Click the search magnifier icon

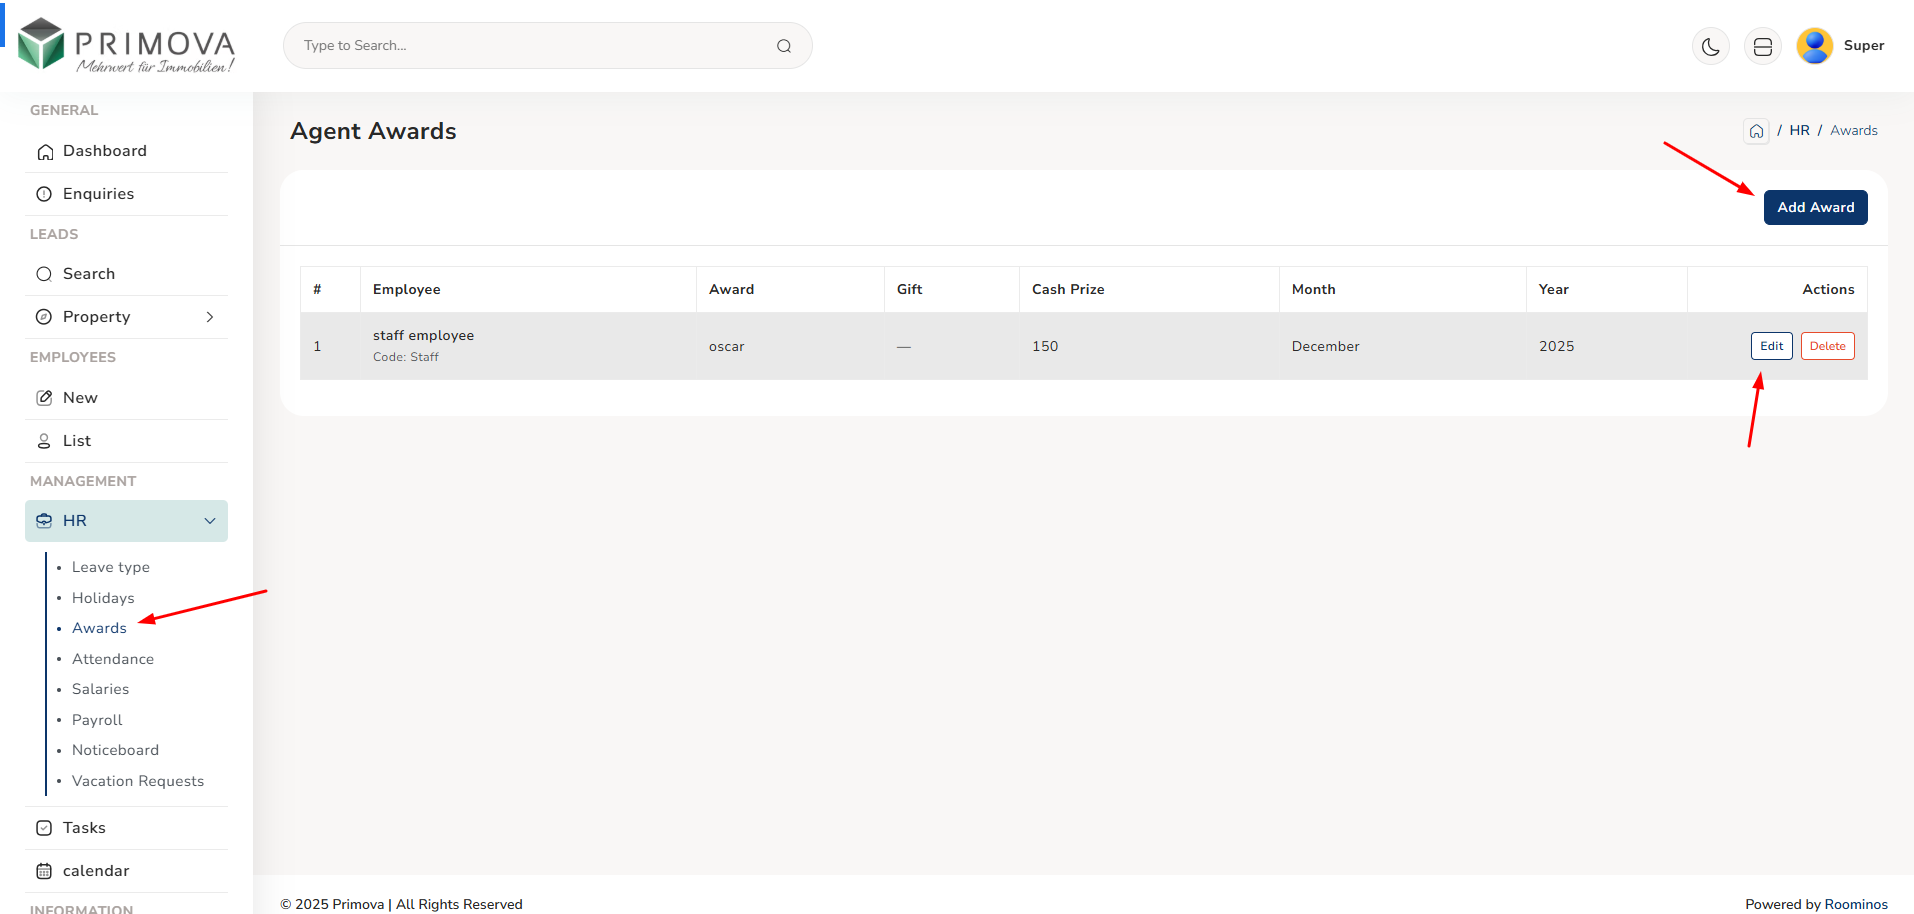click(784, 46)
